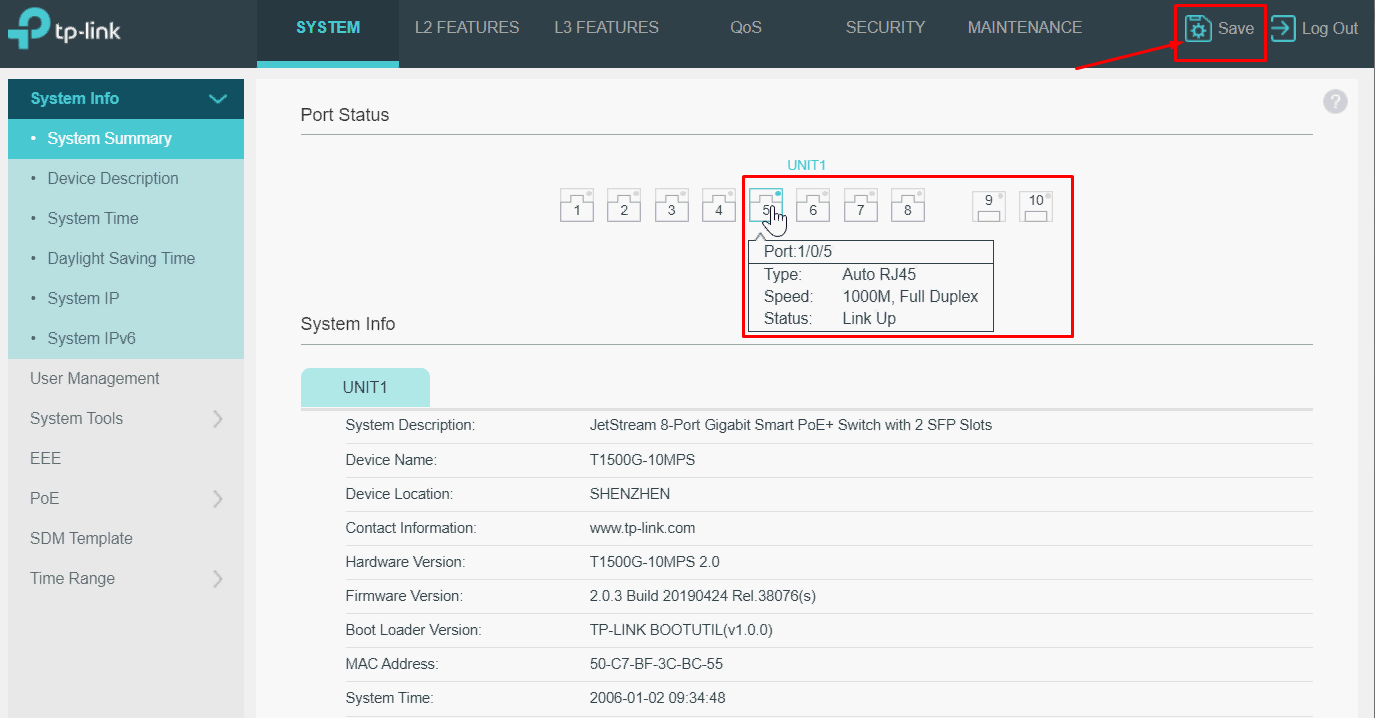Open System IP page
1375x718 pixels.
pyautogui.click(x=126, y=299)
